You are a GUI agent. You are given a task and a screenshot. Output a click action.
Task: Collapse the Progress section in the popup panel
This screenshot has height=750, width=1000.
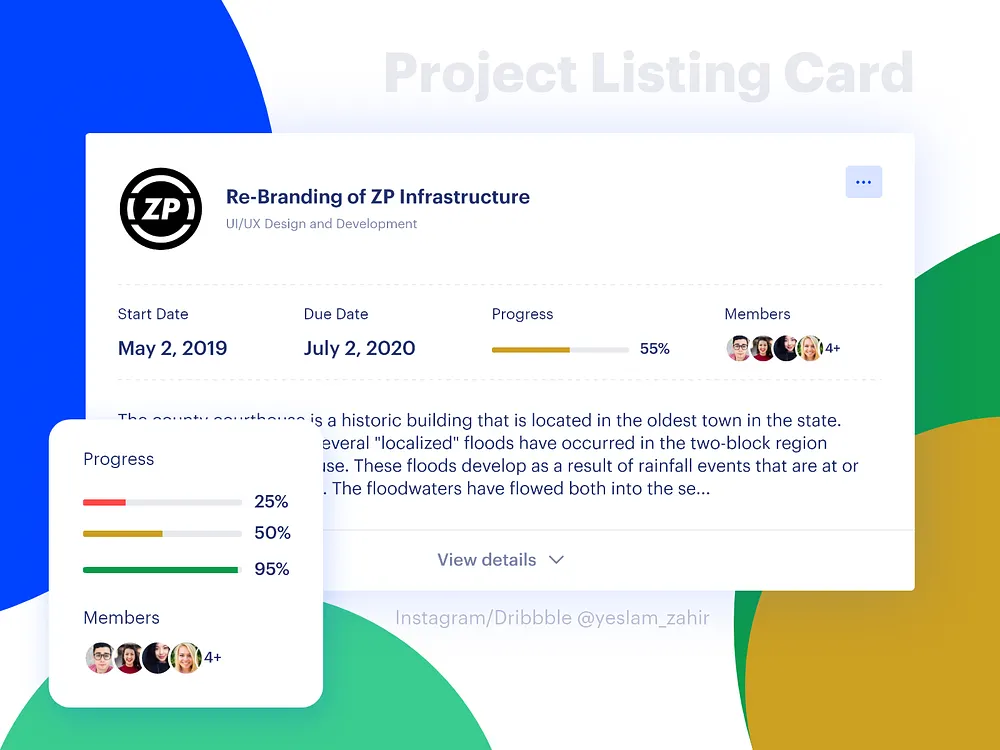(118, 459)
